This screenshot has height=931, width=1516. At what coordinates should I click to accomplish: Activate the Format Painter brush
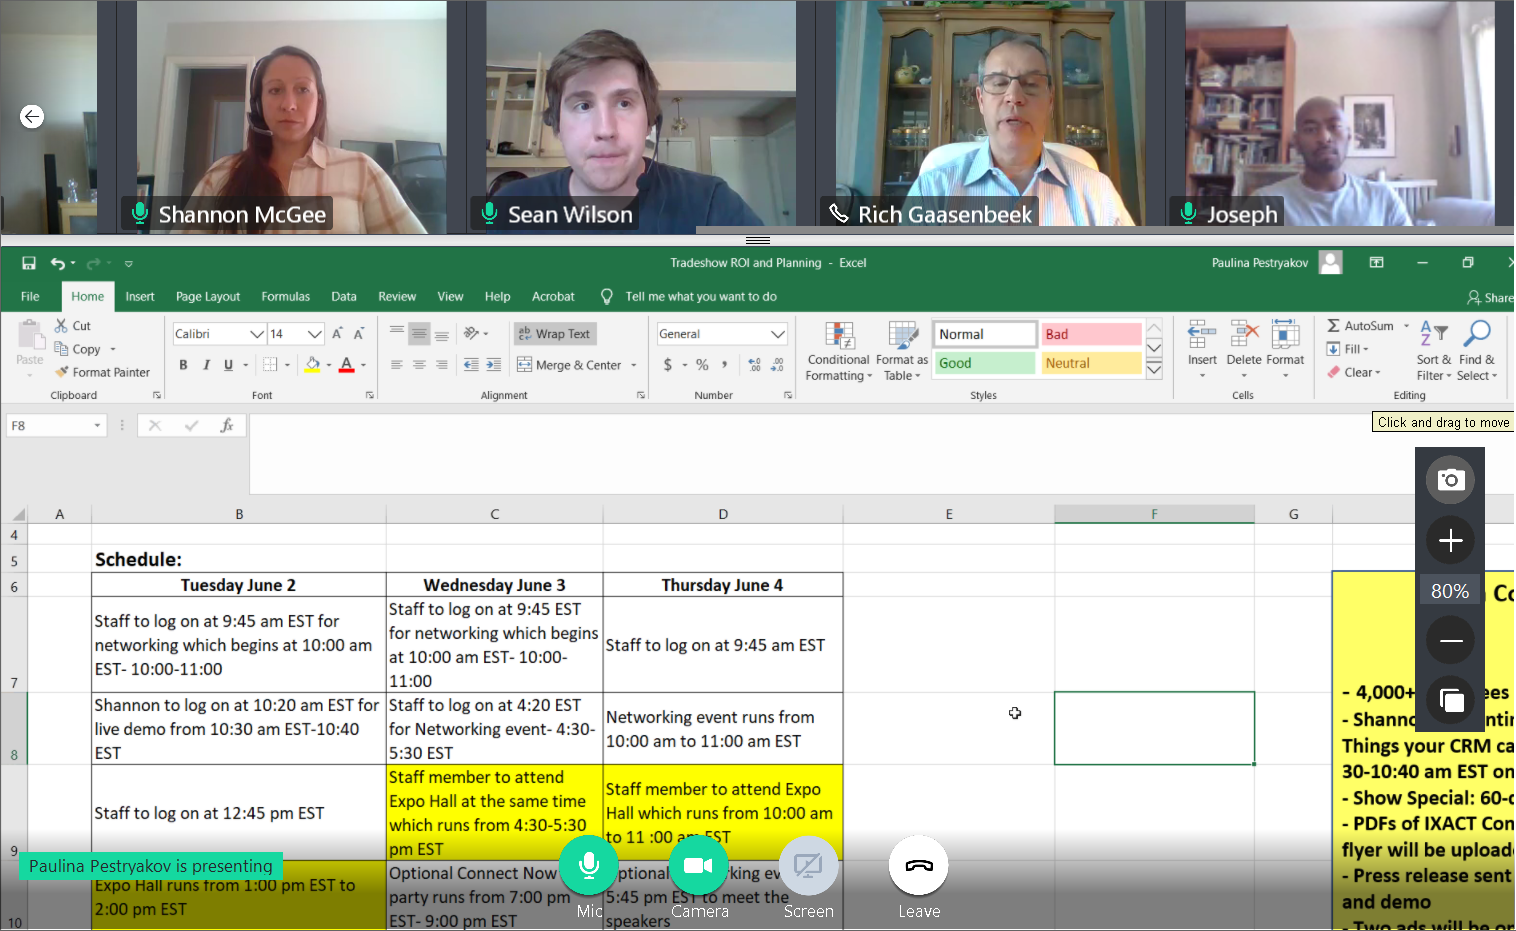tap(62, 372)
